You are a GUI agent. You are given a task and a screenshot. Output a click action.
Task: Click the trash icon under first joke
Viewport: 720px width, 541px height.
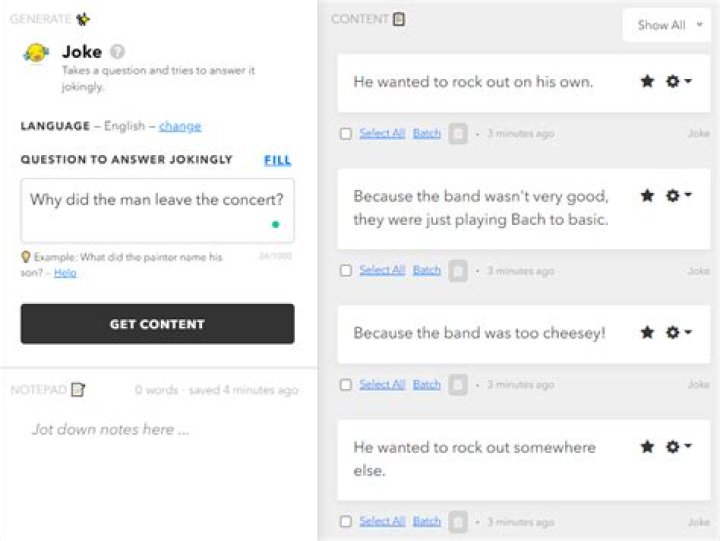458,133
